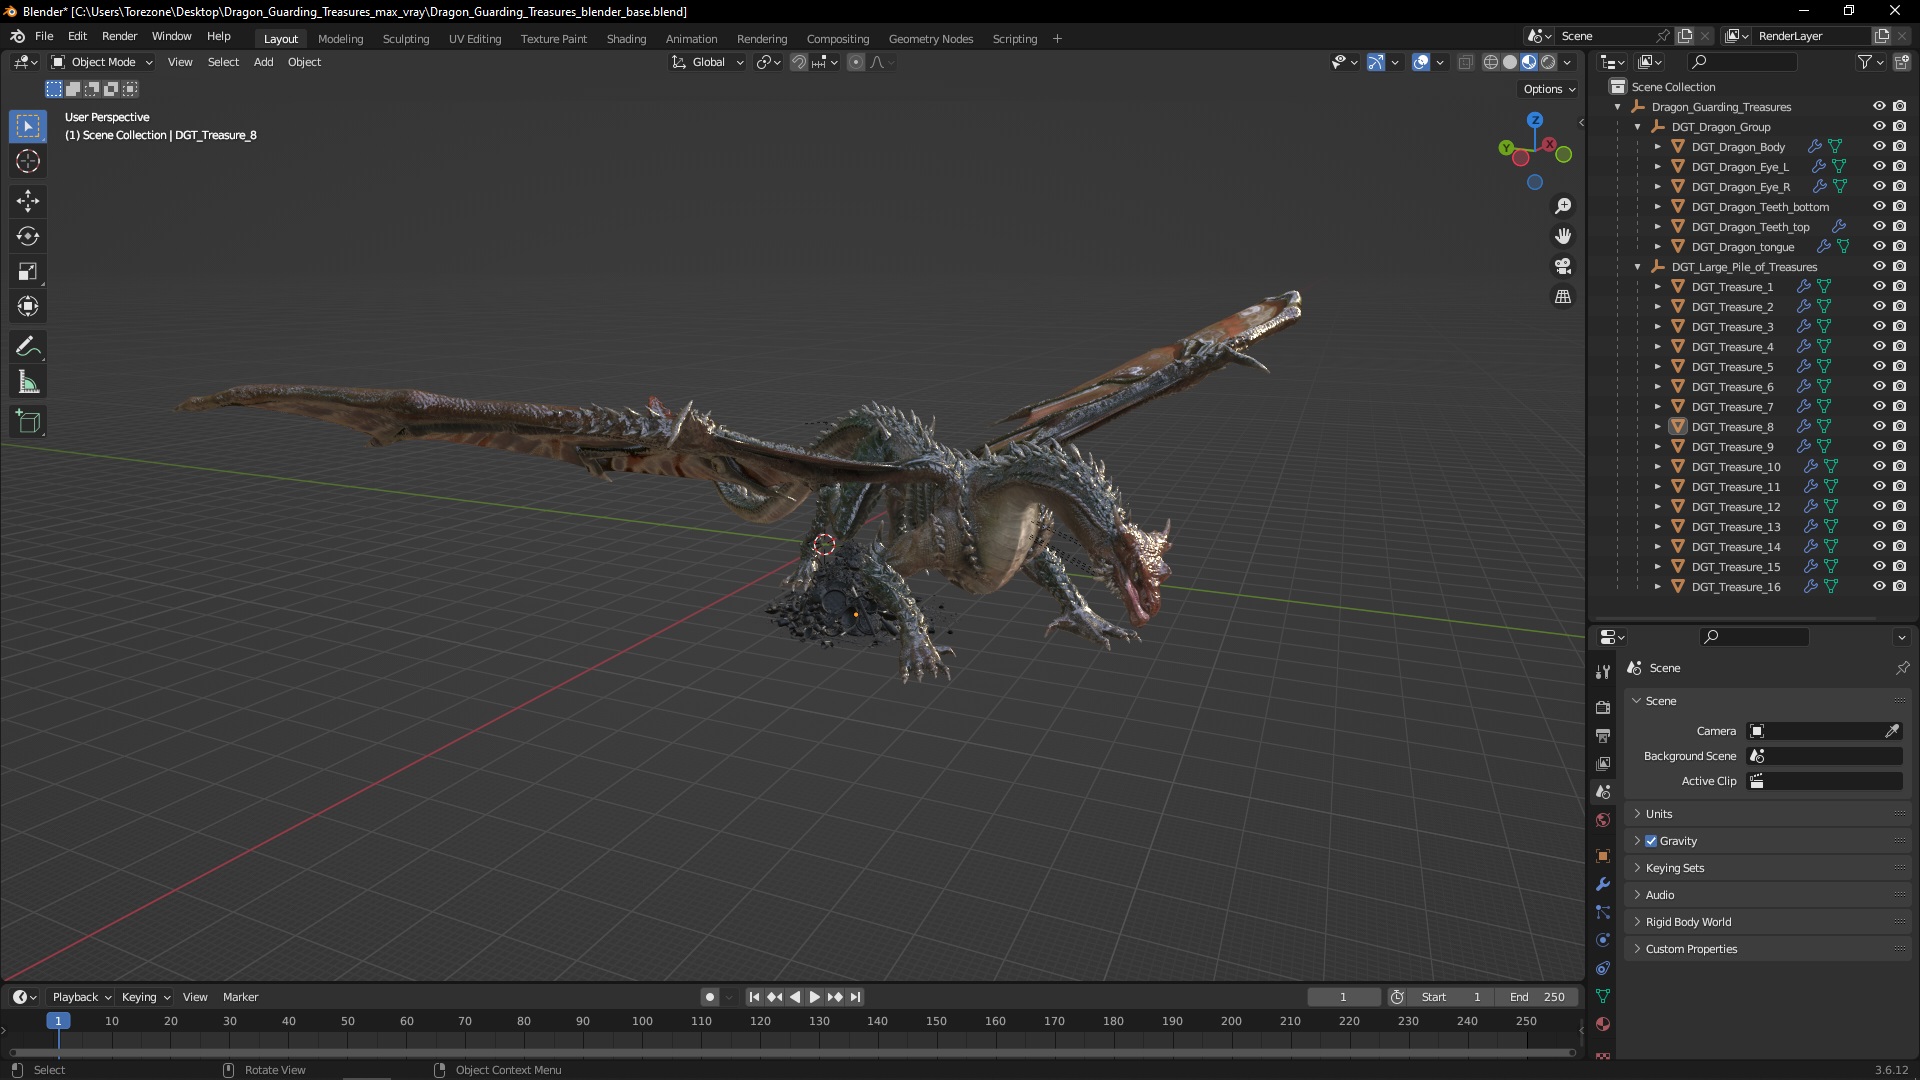Click the Pan view hand icon

point(1563,236)
